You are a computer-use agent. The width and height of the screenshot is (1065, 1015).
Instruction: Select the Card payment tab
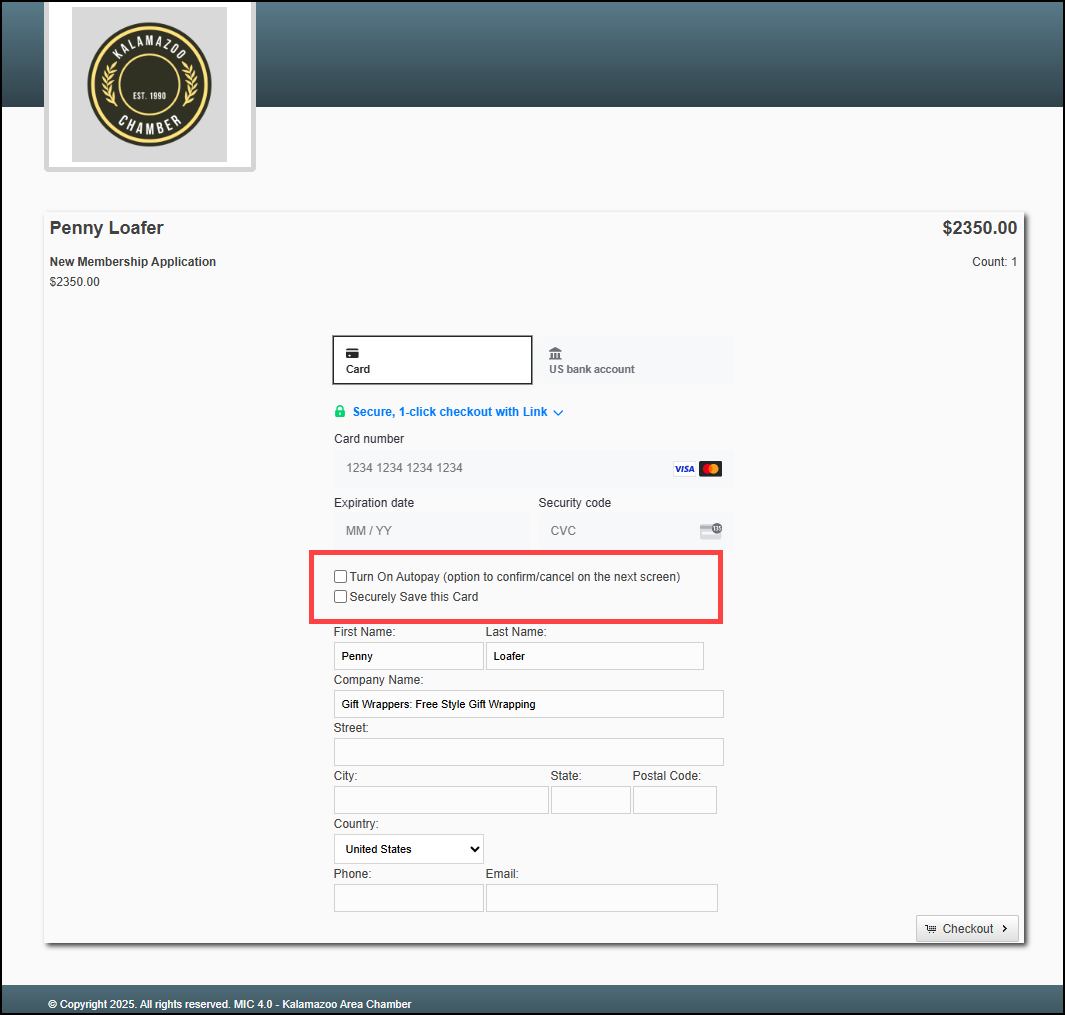(x=432, y=360)
